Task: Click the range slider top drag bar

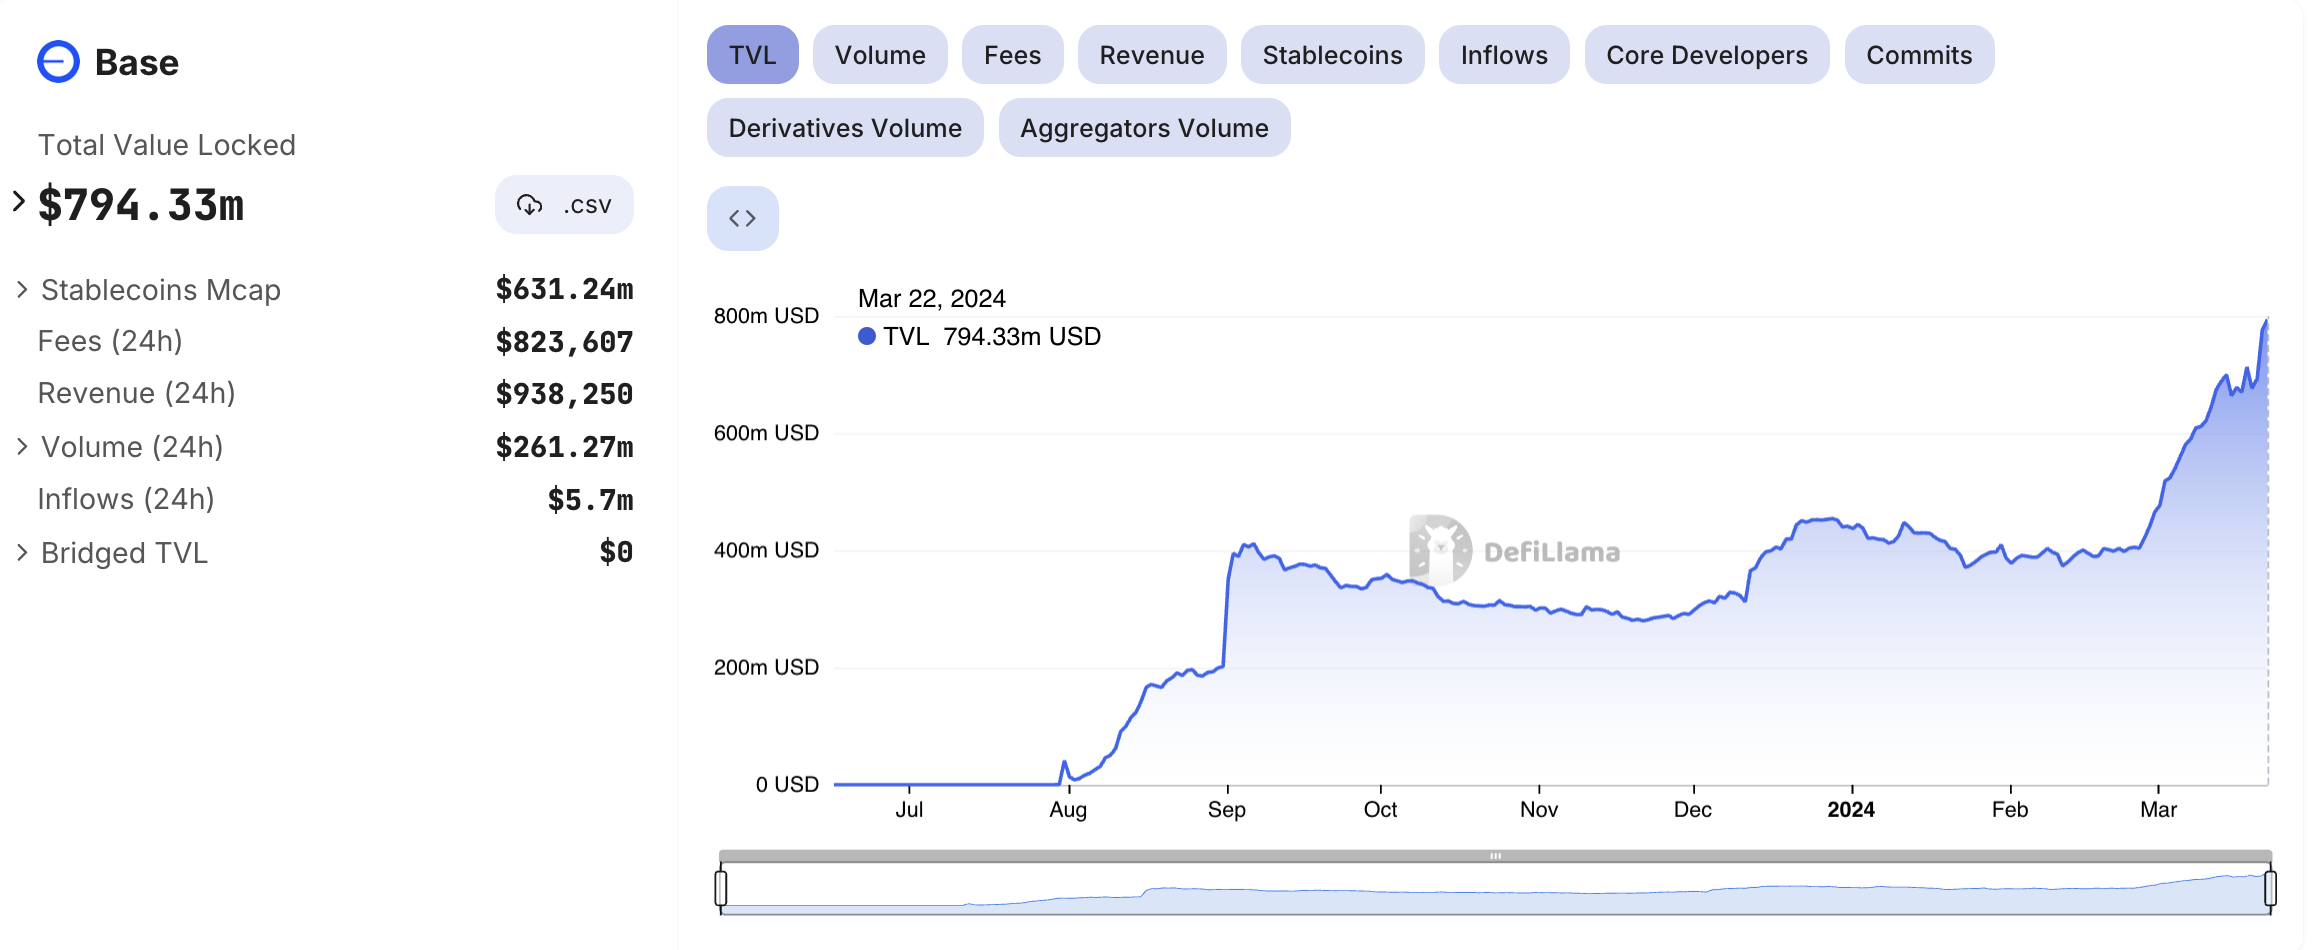Action: (1495, 856)
